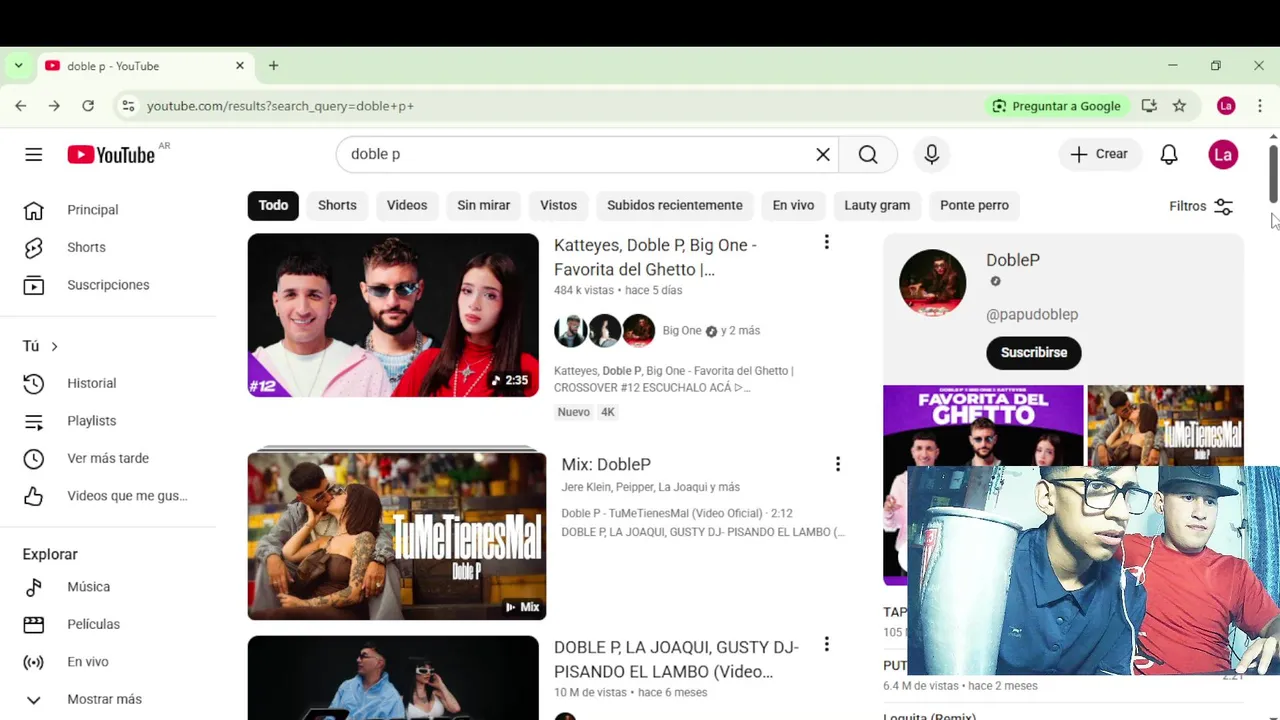Click the install app icon in address bar
The image size is (1280, 720).
click(x=1149, y=106)
